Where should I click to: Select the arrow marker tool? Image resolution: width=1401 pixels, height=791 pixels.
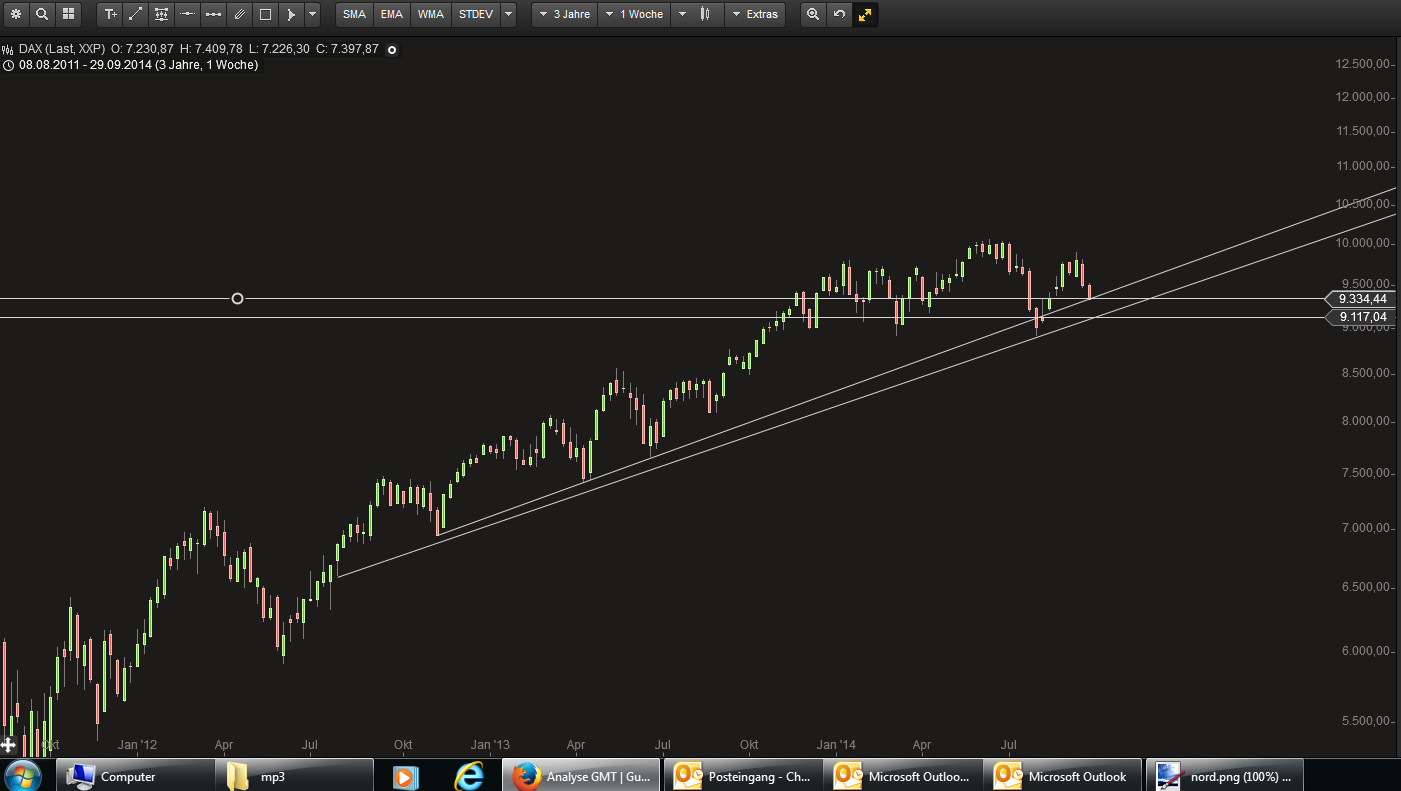pos(291,14)
